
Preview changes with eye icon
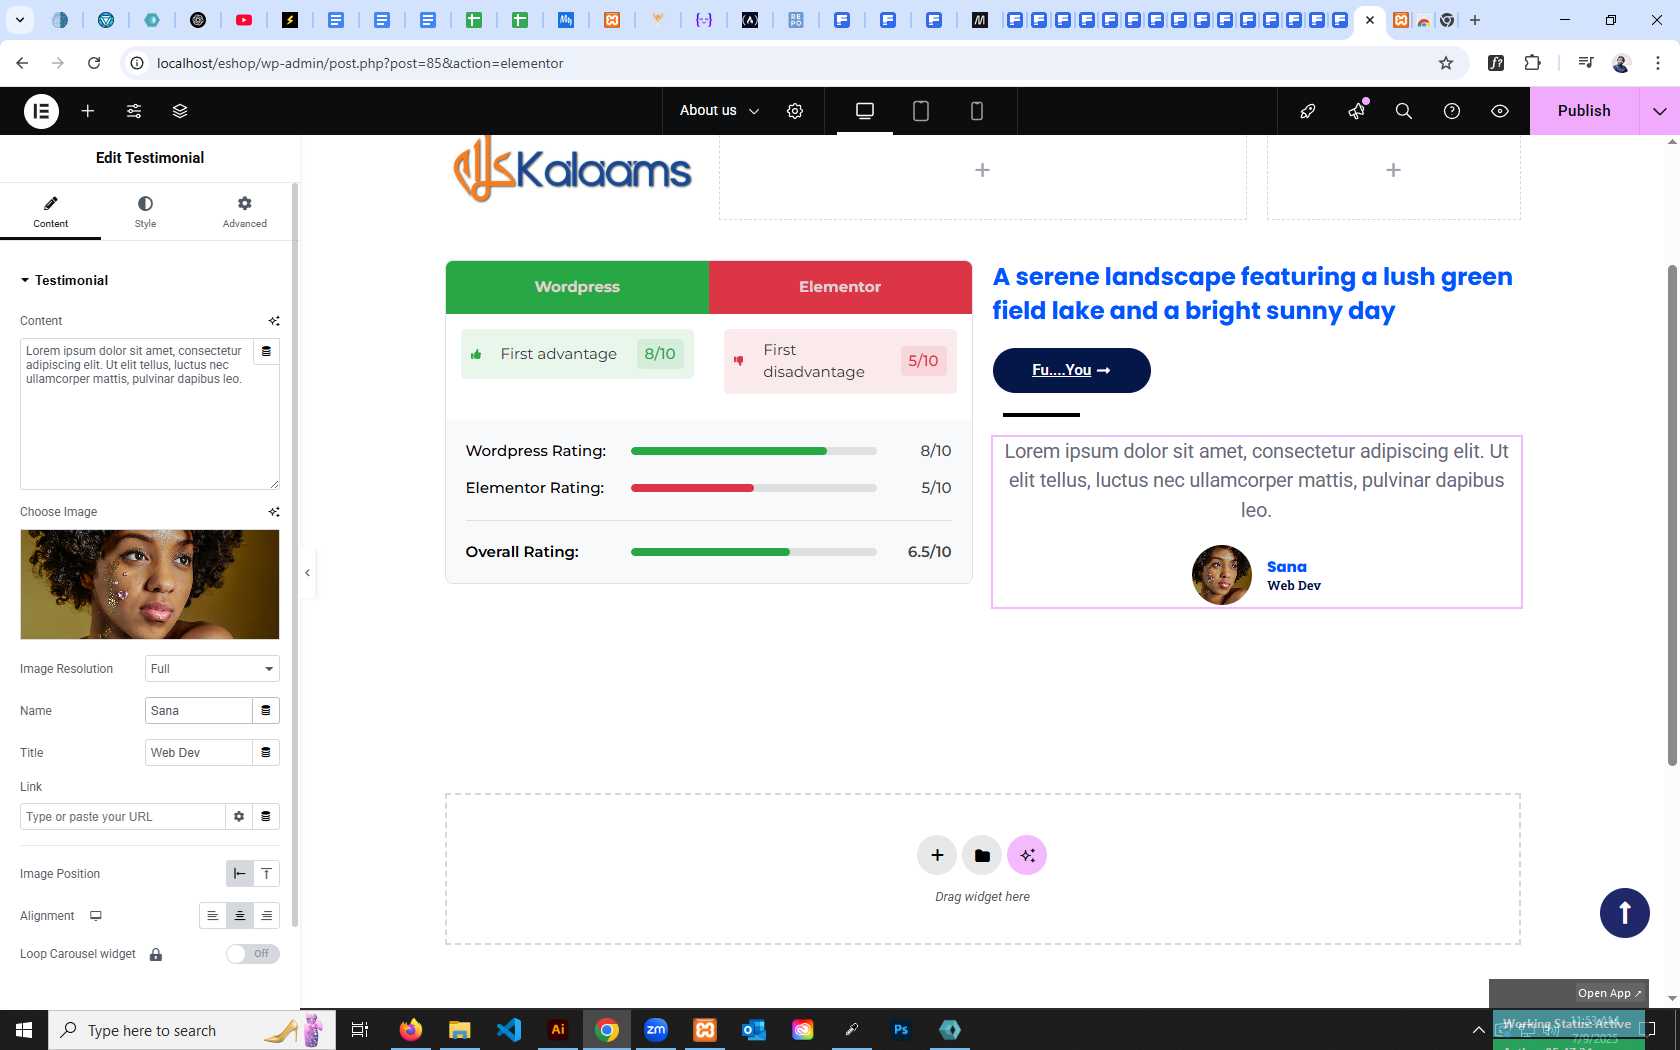click(1500, 111)
